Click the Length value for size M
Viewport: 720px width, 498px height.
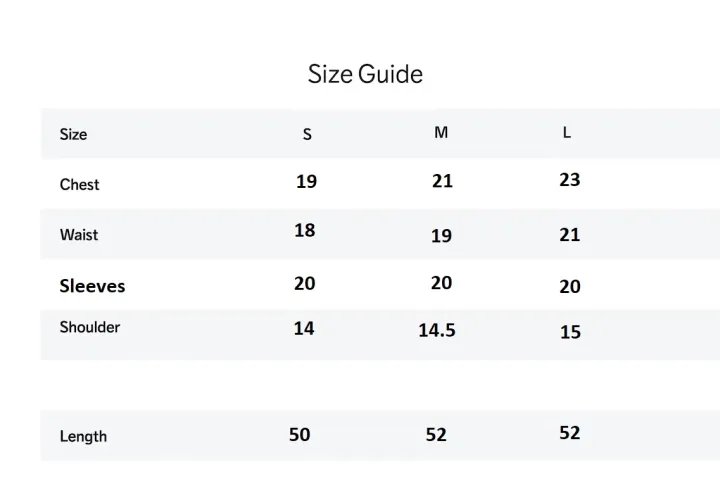(436, 435)
